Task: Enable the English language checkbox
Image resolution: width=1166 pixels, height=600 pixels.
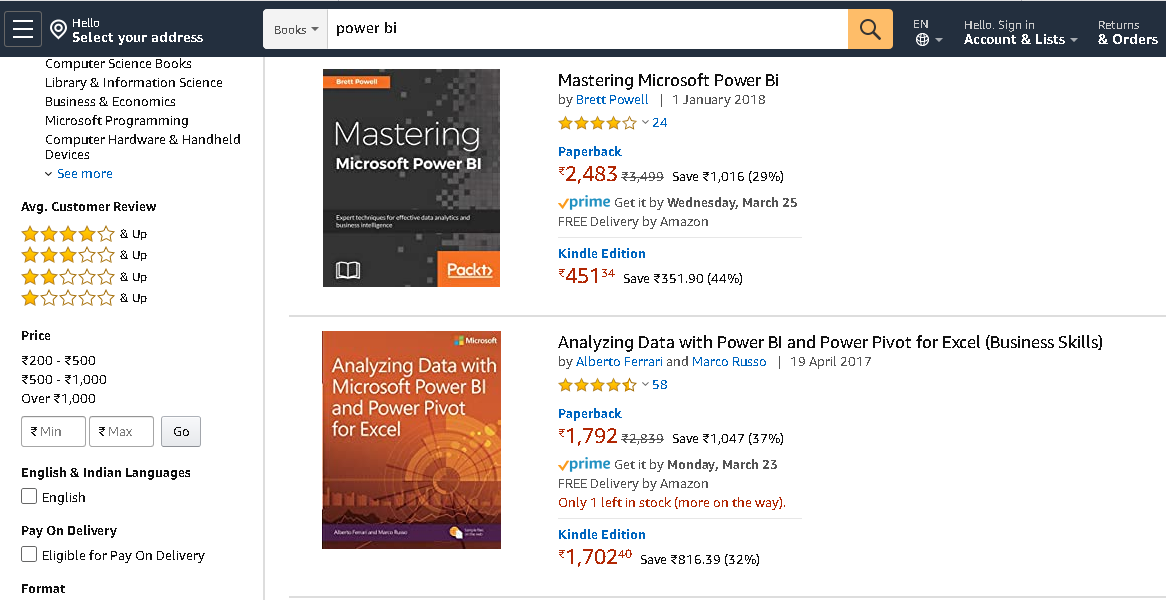Action: click(29, 496)
